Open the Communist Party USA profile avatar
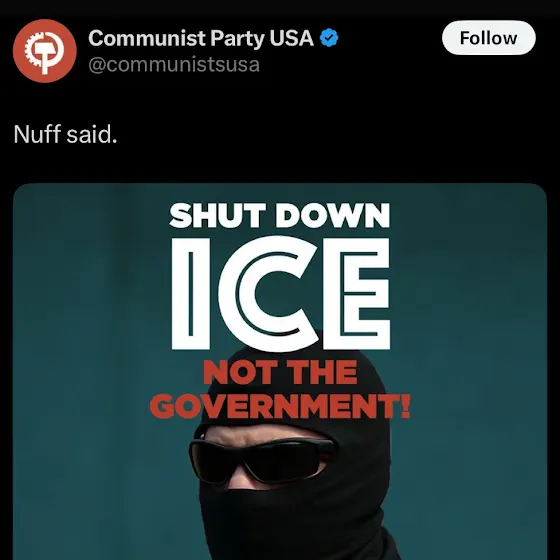 click(x=45, y=51)
